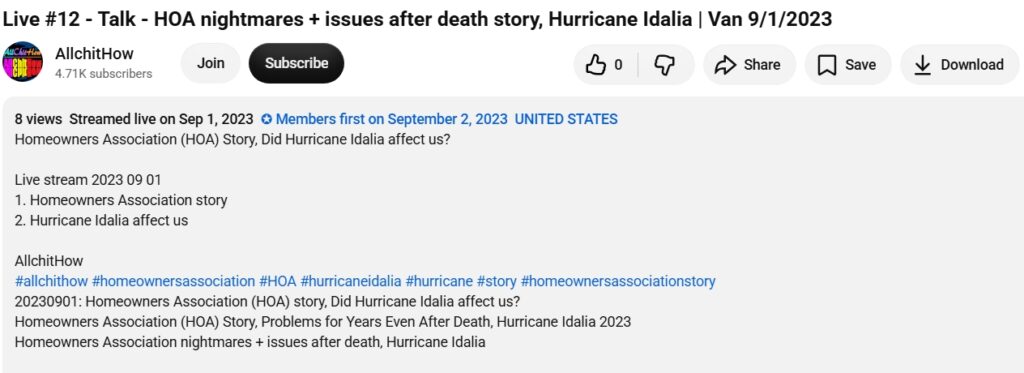The image size is (1024, 373).
Task: Click Members first on September 2 link
Action: coord(391,120)
